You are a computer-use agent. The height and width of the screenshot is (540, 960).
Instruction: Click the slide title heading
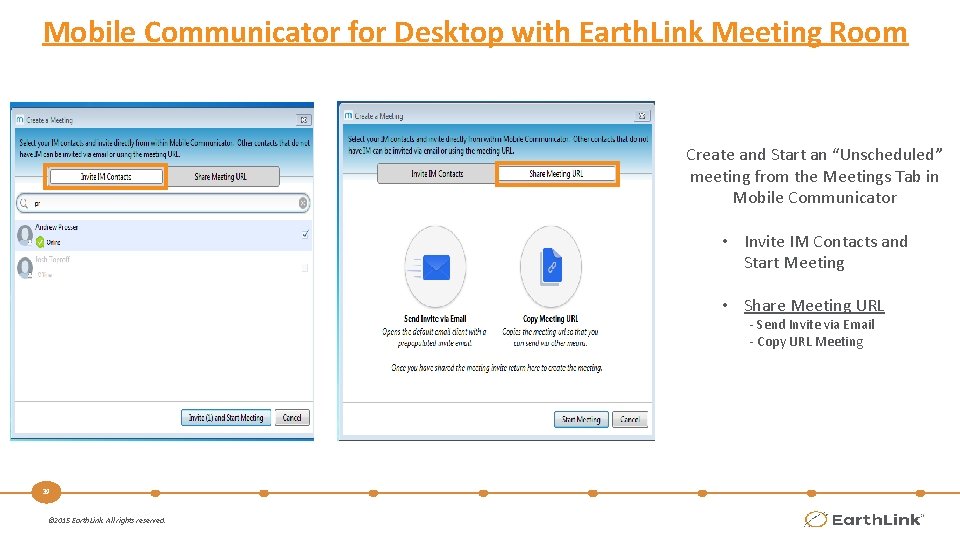coord(475,32)
